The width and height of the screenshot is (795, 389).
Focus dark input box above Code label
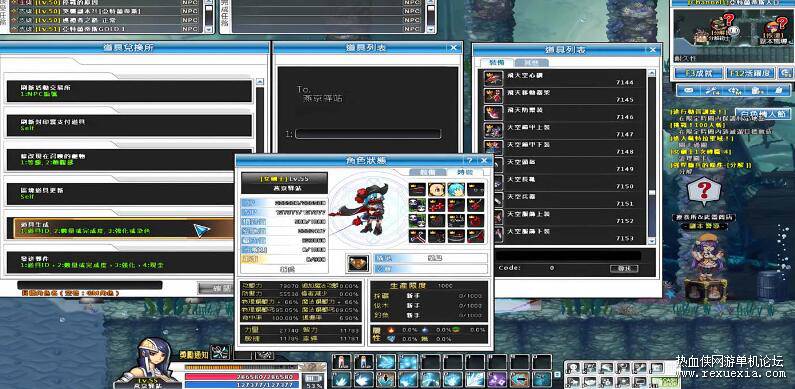pos(568,256)
